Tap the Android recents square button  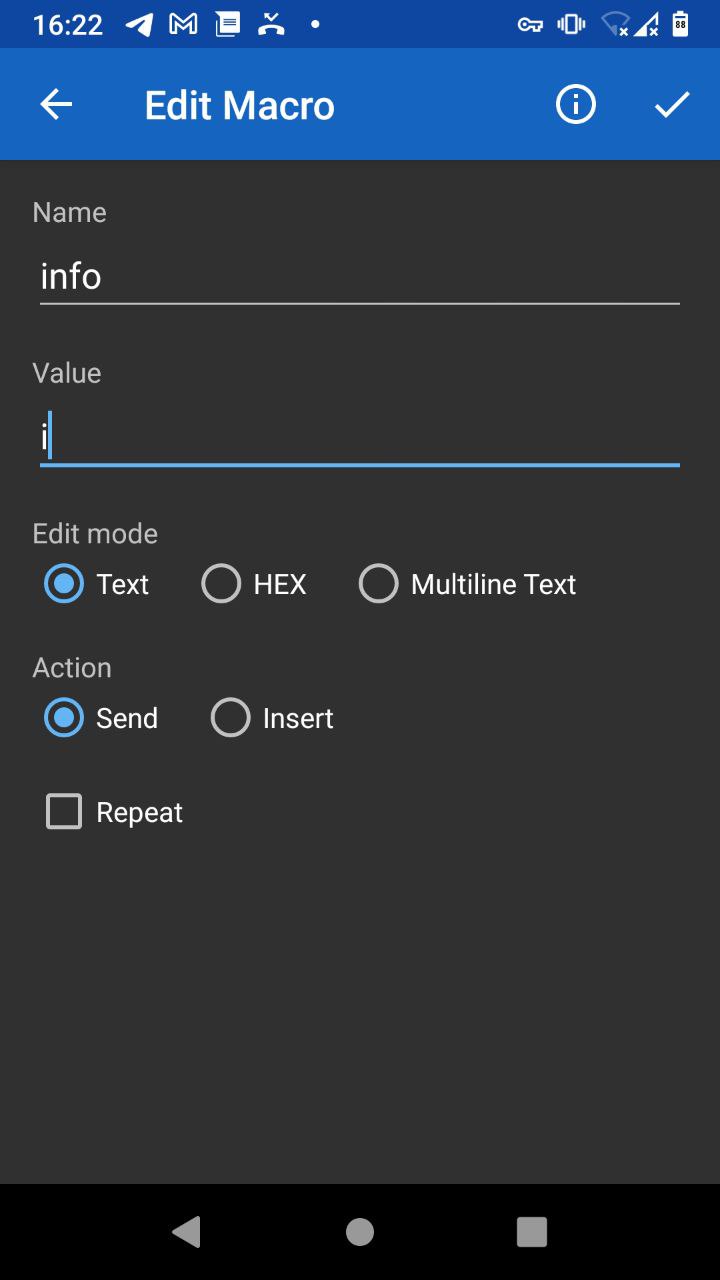(532, 1232)
